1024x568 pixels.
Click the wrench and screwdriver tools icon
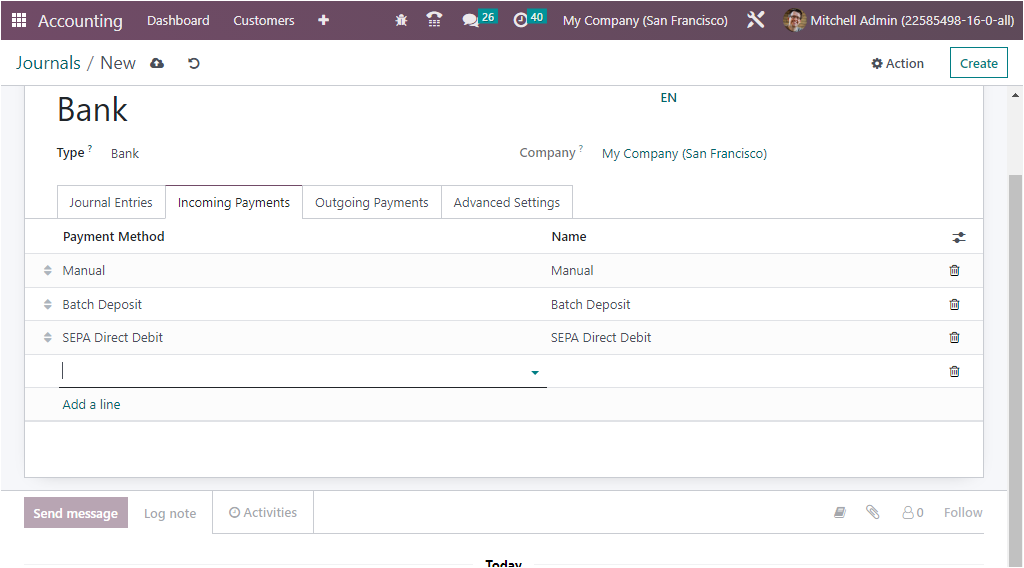click(756, 20)
